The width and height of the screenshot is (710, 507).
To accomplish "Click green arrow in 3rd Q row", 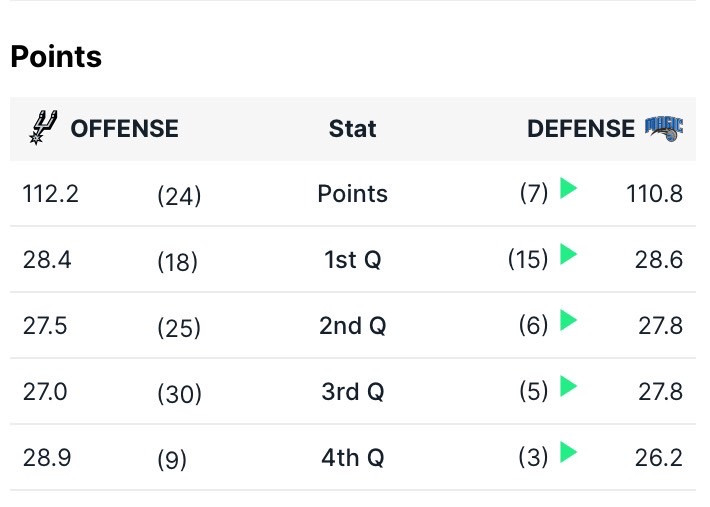I will 568,386.
